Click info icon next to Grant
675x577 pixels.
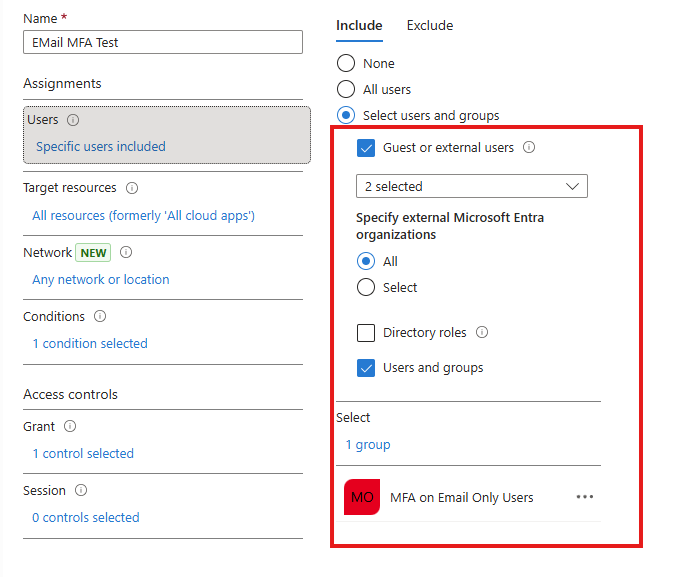tap(70, 426)
